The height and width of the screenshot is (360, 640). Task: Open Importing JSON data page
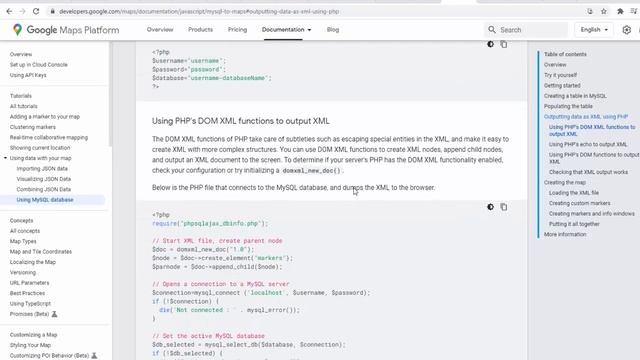click(x=42, y=169)
